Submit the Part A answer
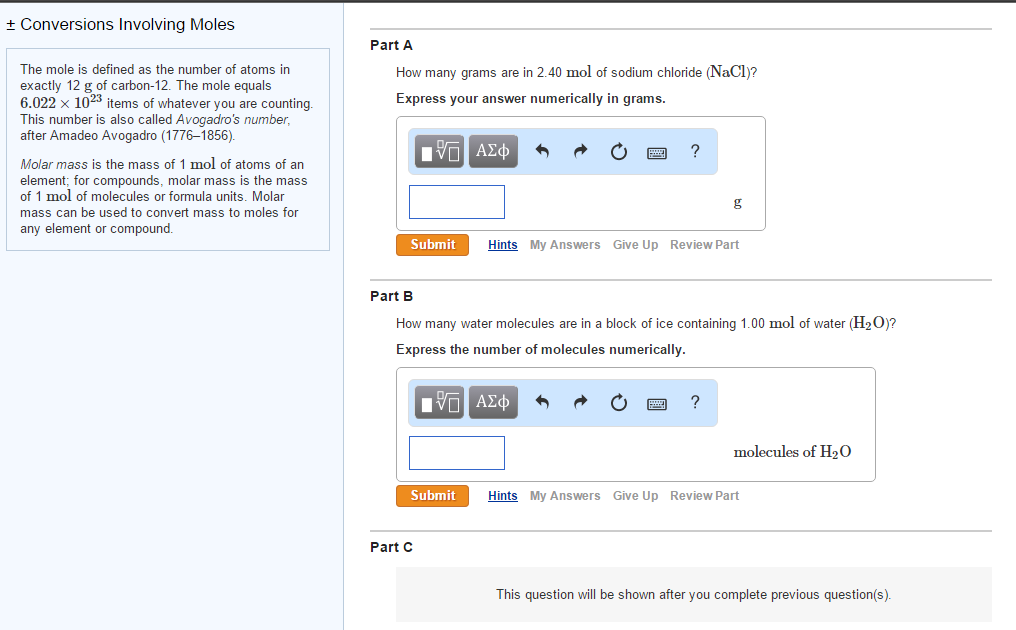This screenshot has width=1016, height=630. [x=432, y=244]
